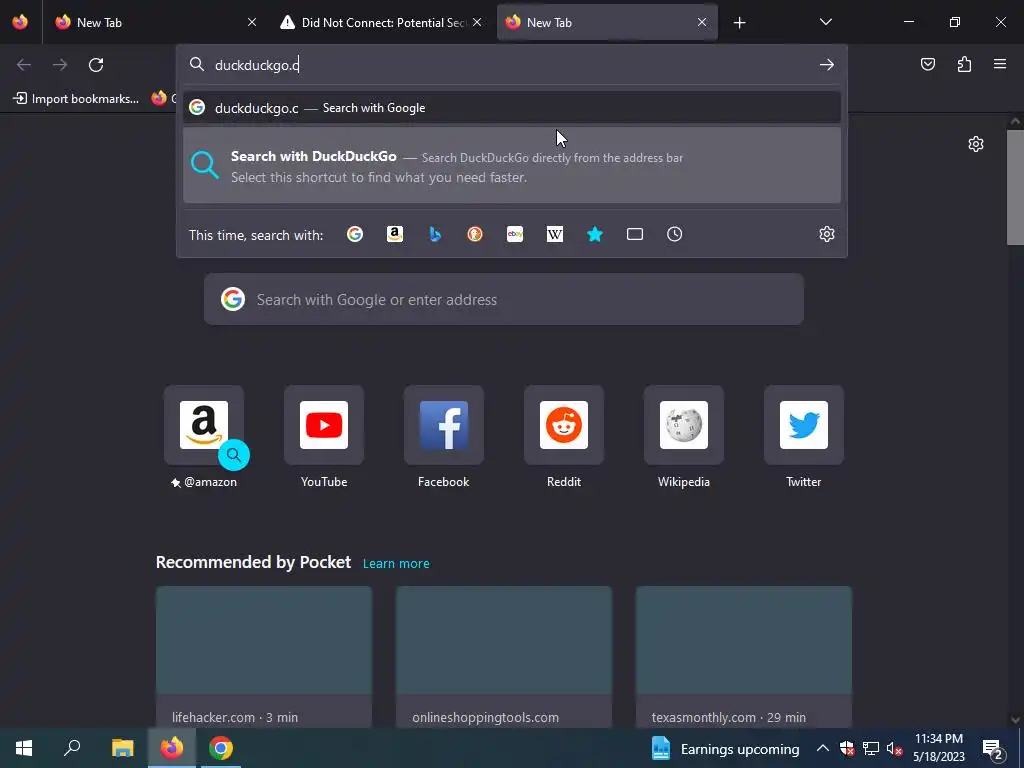
Task: Go forward one page
Action: 59,65
